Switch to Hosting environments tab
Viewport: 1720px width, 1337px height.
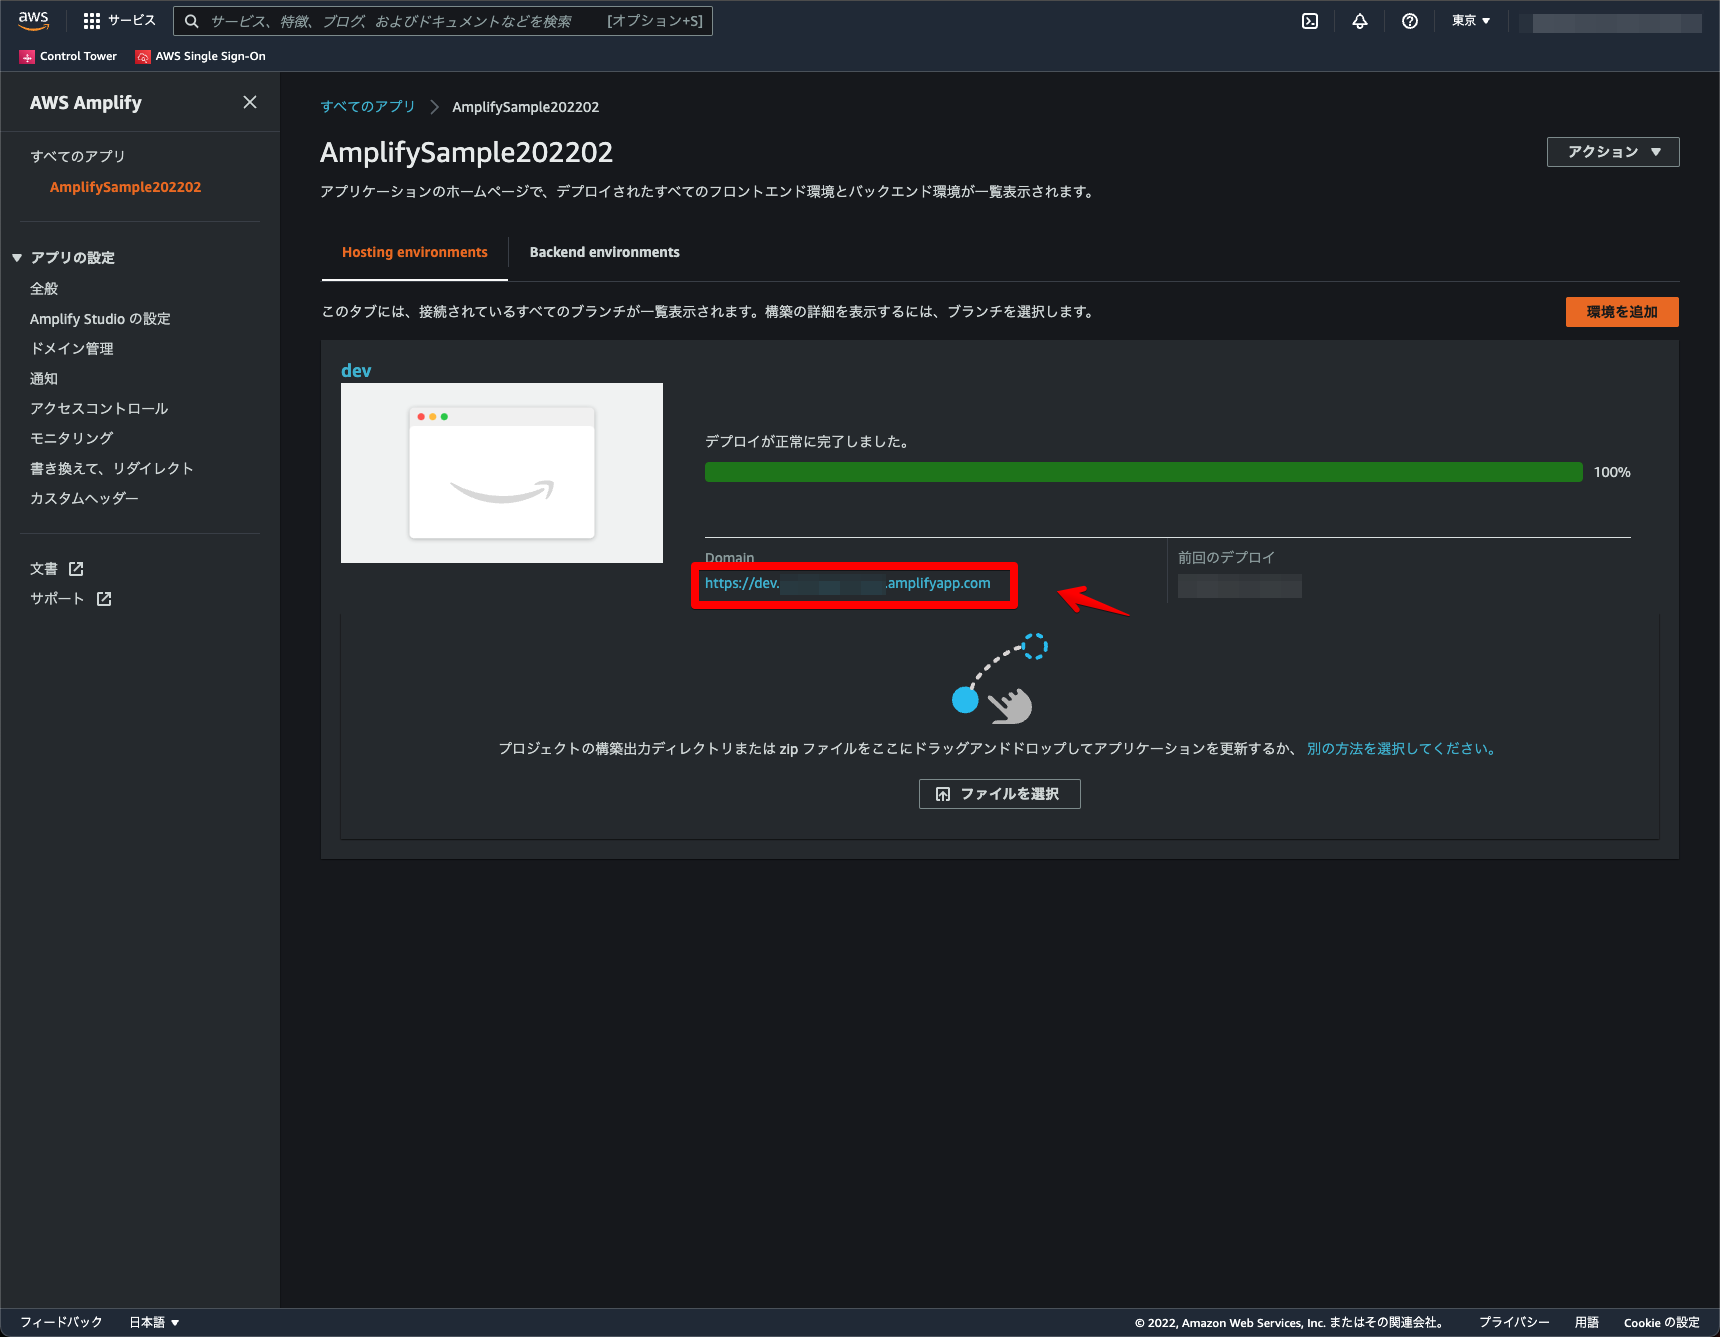point(415,252)
